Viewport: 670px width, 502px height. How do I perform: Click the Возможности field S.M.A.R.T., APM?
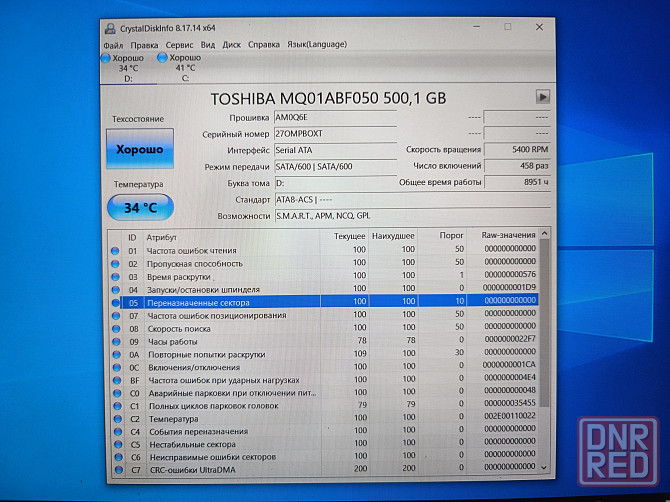coord(412,216)
